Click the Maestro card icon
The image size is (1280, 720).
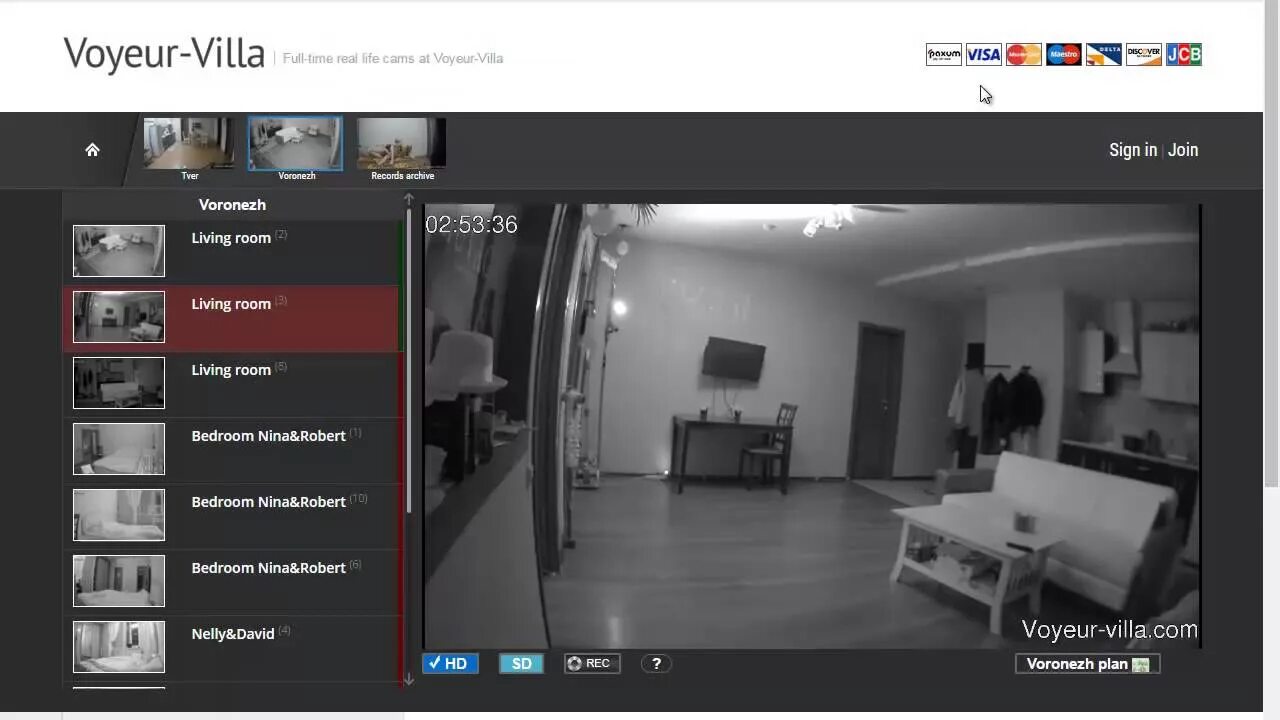pyautogui.click(x=1063, y=55)
